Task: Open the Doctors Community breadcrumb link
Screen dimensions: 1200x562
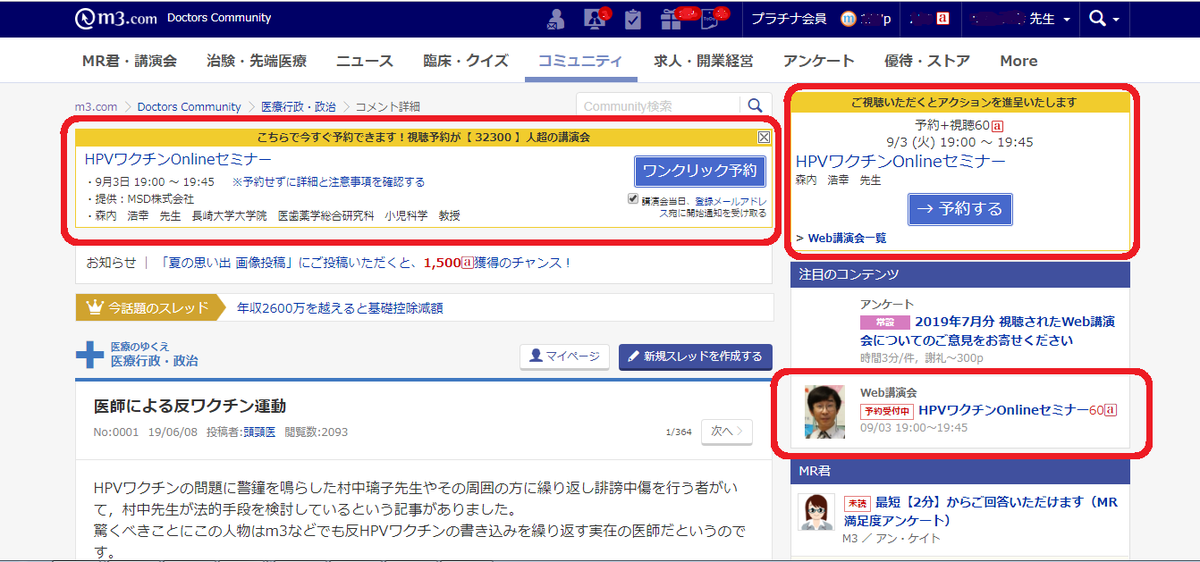Action: pos(189,107)
